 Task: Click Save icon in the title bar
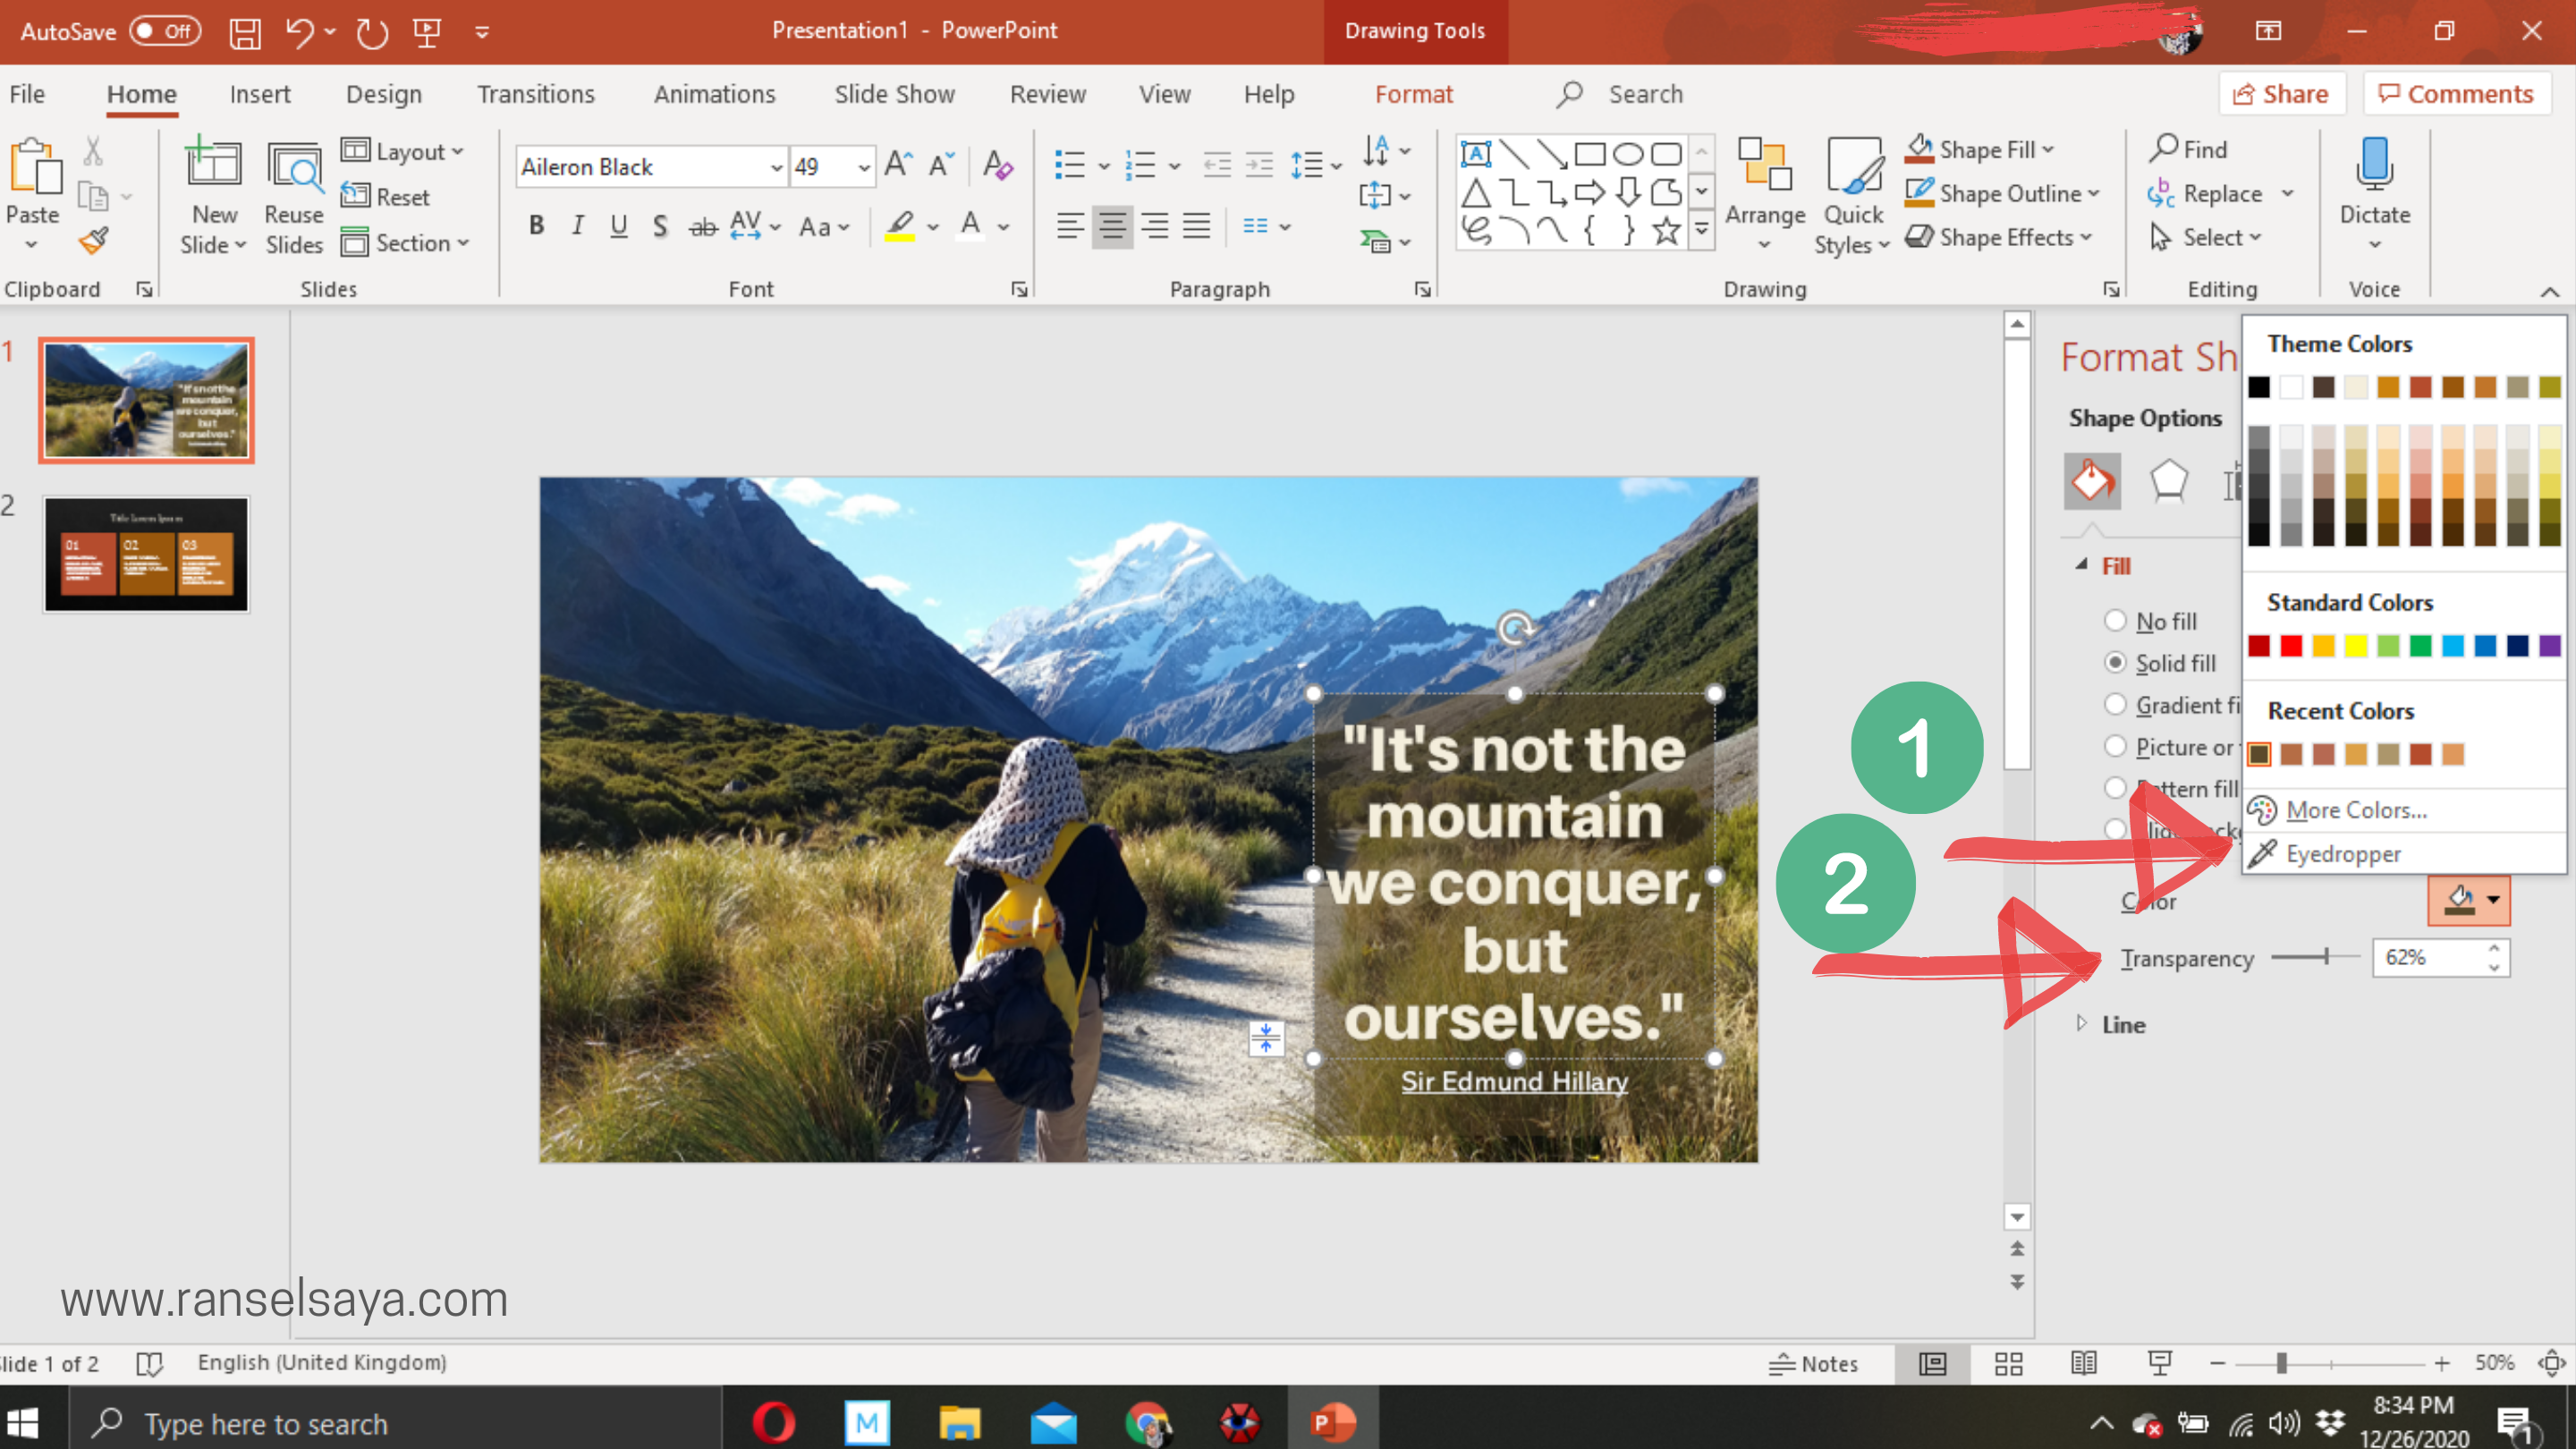click(245, 32)
